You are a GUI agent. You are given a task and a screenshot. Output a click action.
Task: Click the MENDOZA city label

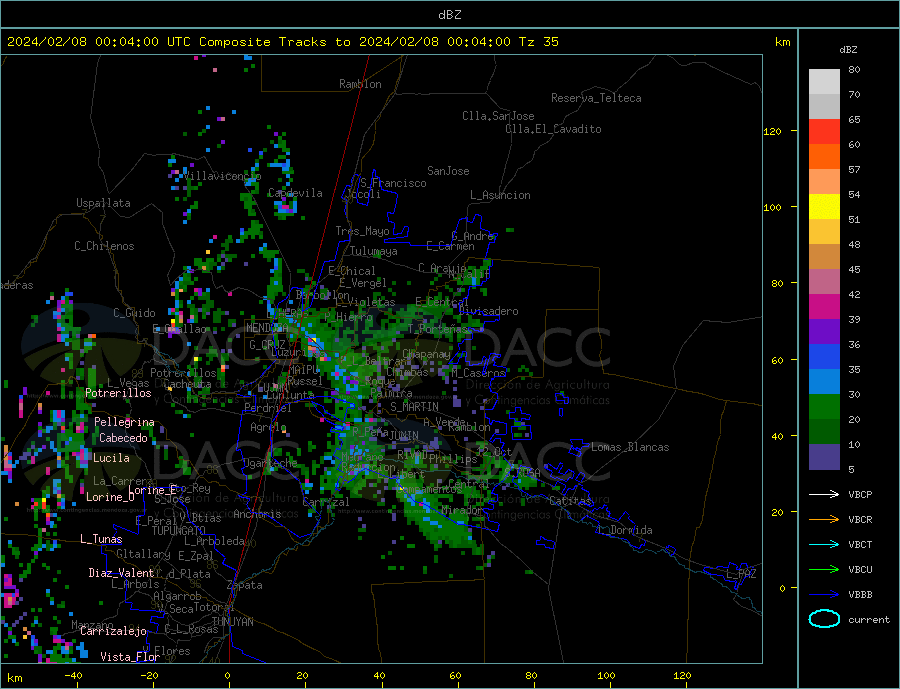point(267,328)
